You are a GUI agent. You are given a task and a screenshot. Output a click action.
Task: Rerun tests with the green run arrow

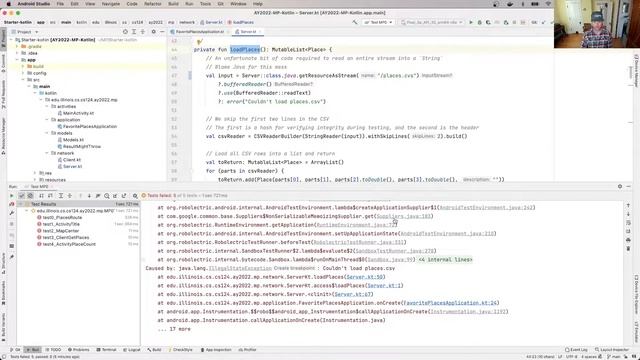pyautogui.click(x=11, y=196)
